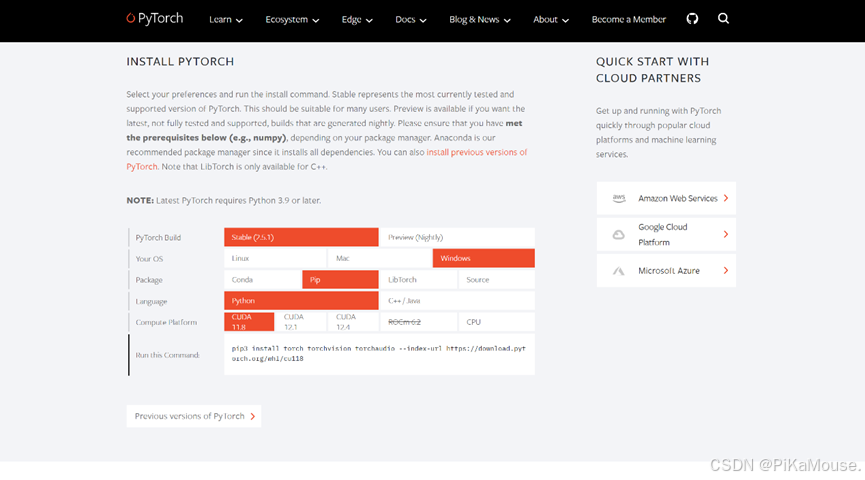
Task: Go to home via PyTorch logo
Action: point(154,18)
